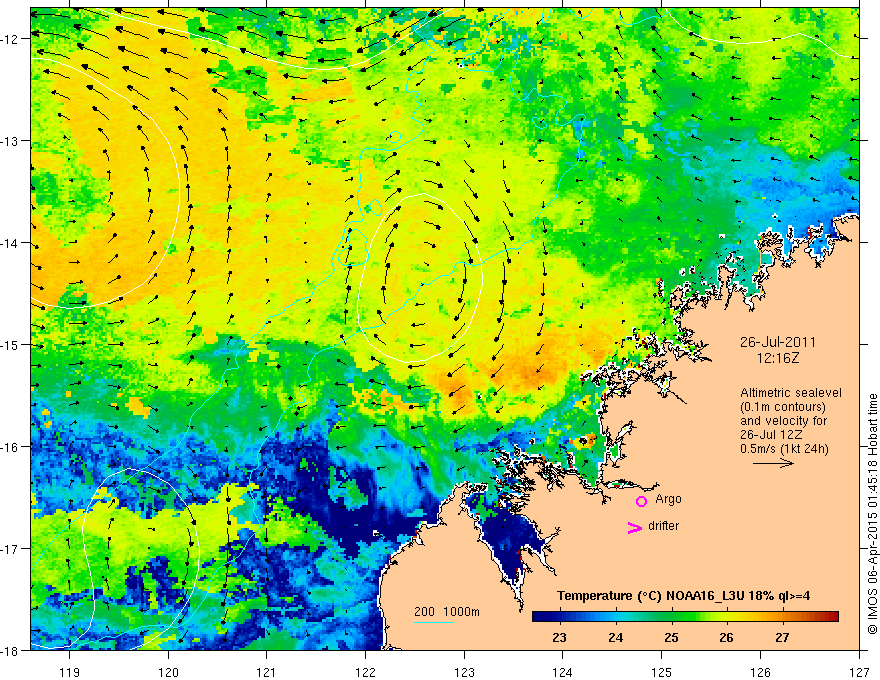Click the latitude axis label -17
Viewport: 880px width, 680px height.
click(x=11, y=549)
